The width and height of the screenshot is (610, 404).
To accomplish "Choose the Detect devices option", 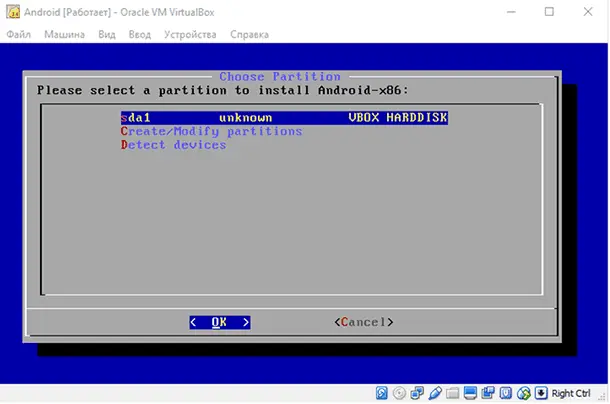I will click(x=173, y=145).
